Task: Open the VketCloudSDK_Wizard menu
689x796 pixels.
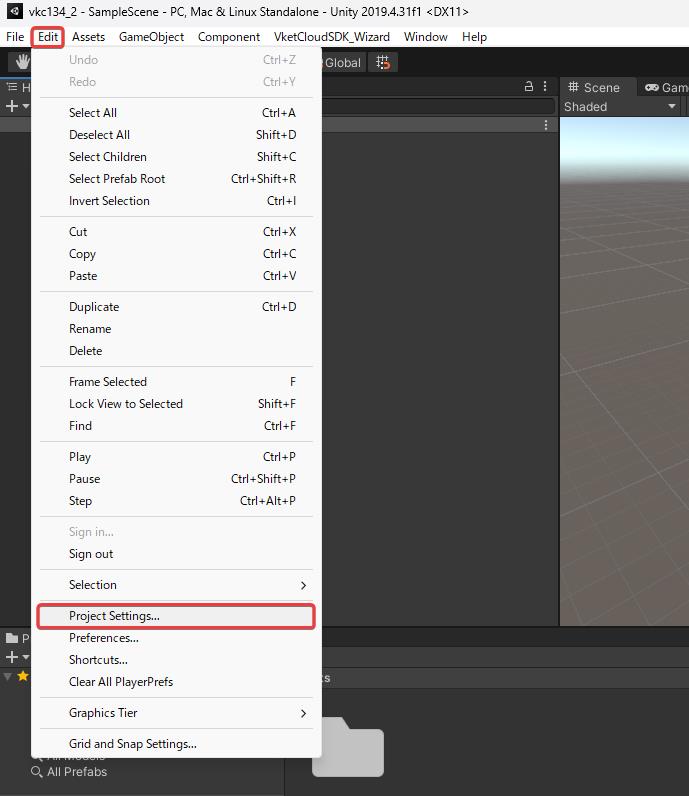Action: (x=331, y=37)
